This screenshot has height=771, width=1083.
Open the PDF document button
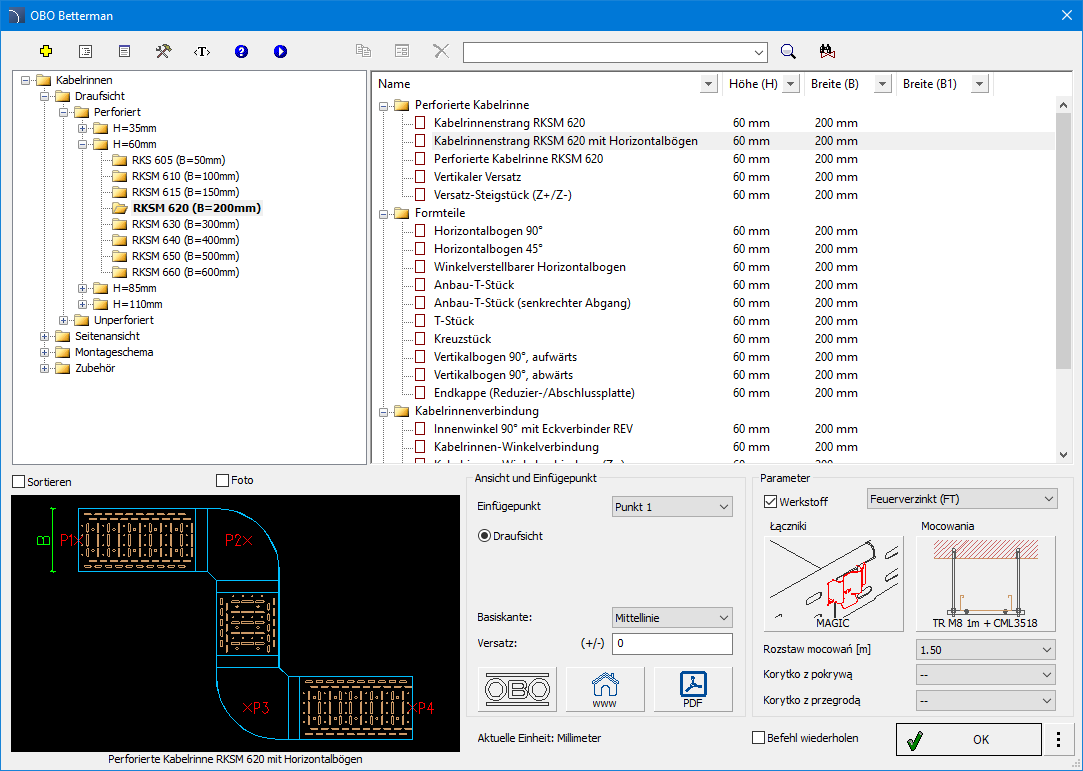(693, 689)
